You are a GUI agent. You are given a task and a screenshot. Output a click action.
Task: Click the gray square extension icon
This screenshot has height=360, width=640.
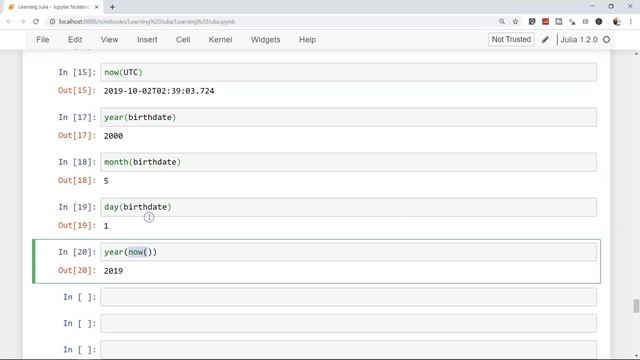click(559, 22)
